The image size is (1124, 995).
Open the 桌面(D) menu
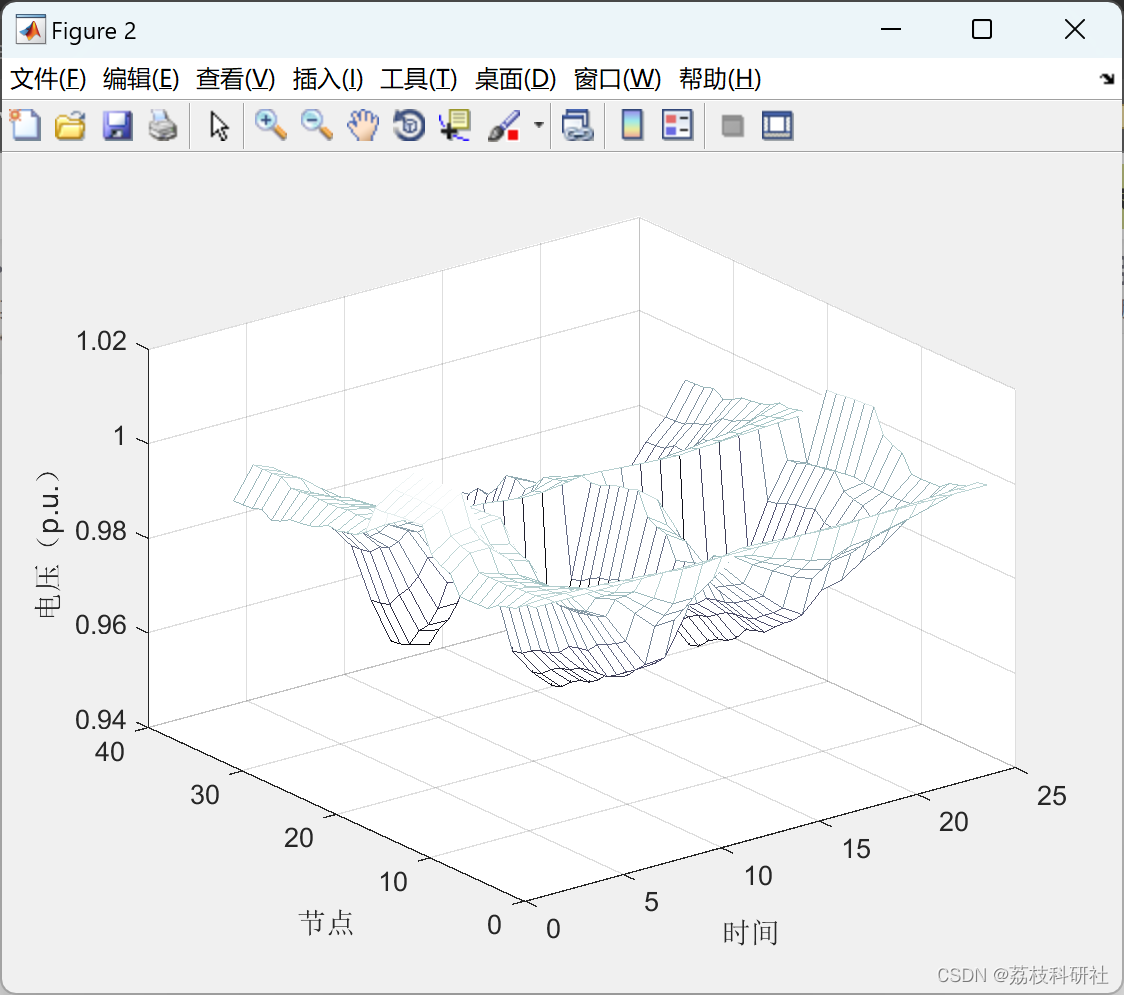coord(515,79)
